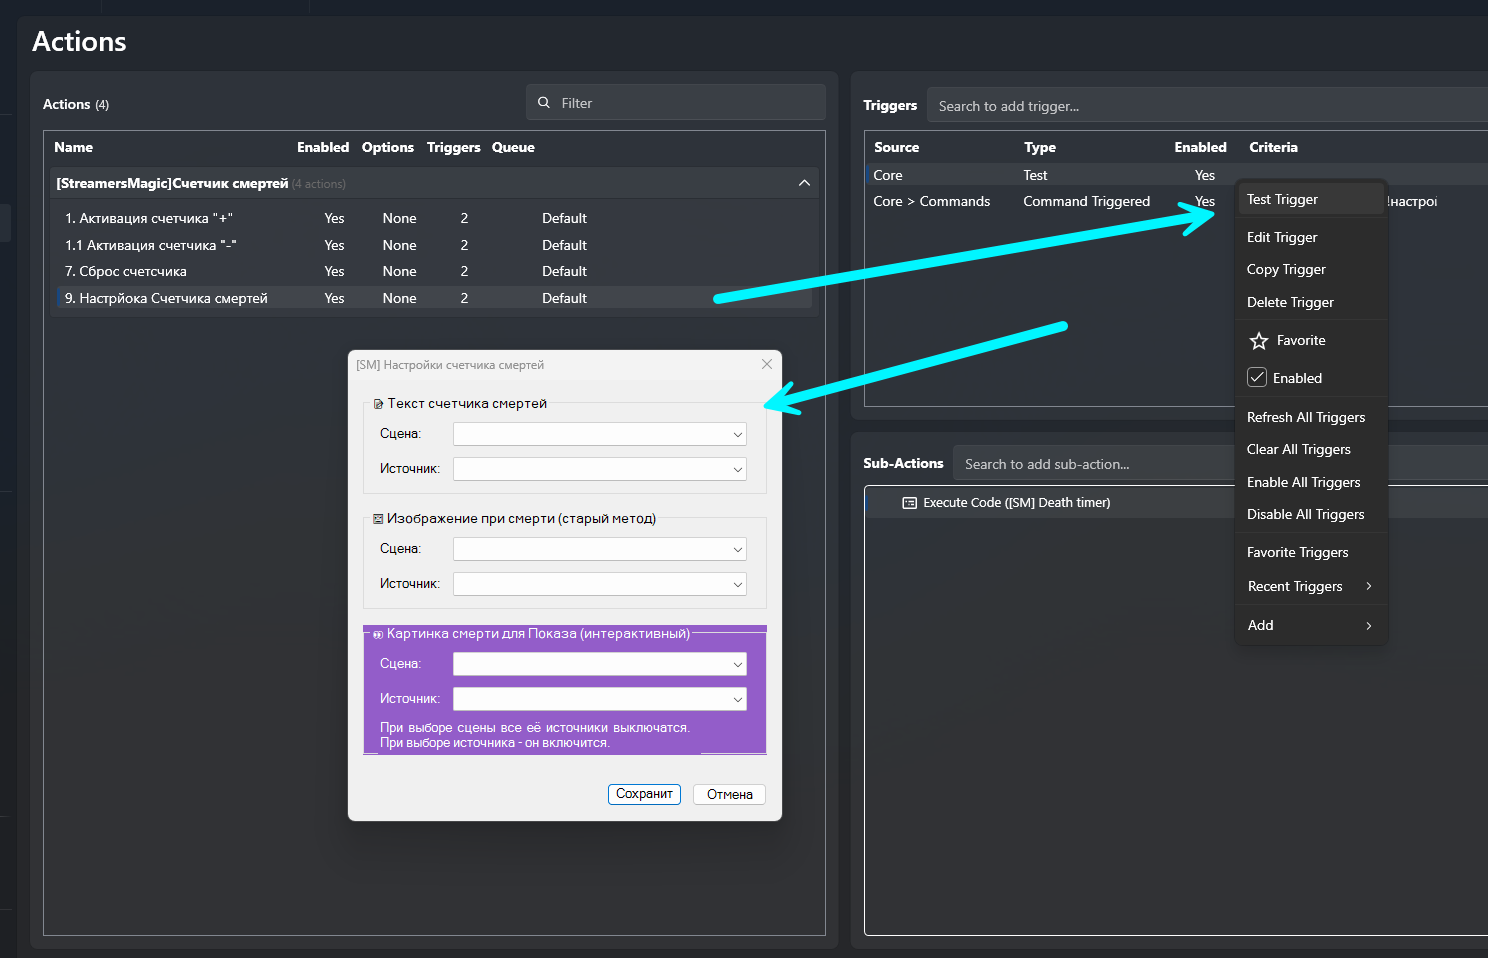Screen dimensions: 1488x958
Task: Open Источник dropdown under old-method death image
Action: pyautogui.click(x=600, y=584)
